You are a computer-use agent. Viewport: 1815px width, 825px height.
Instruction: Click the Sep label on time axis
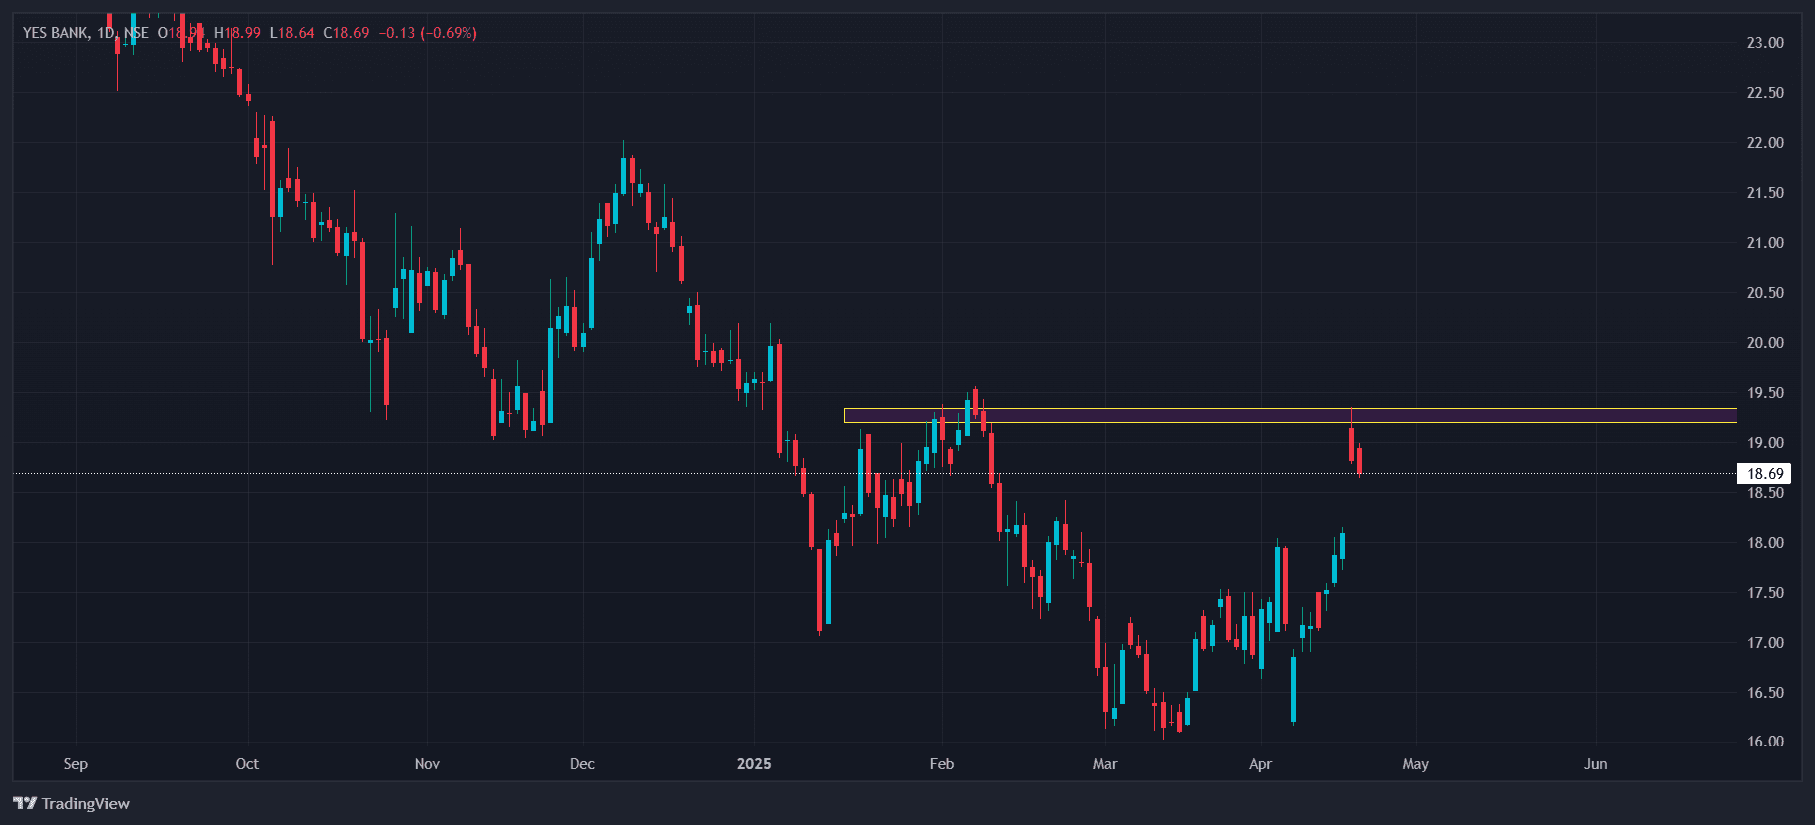click(x=76, y=764)
